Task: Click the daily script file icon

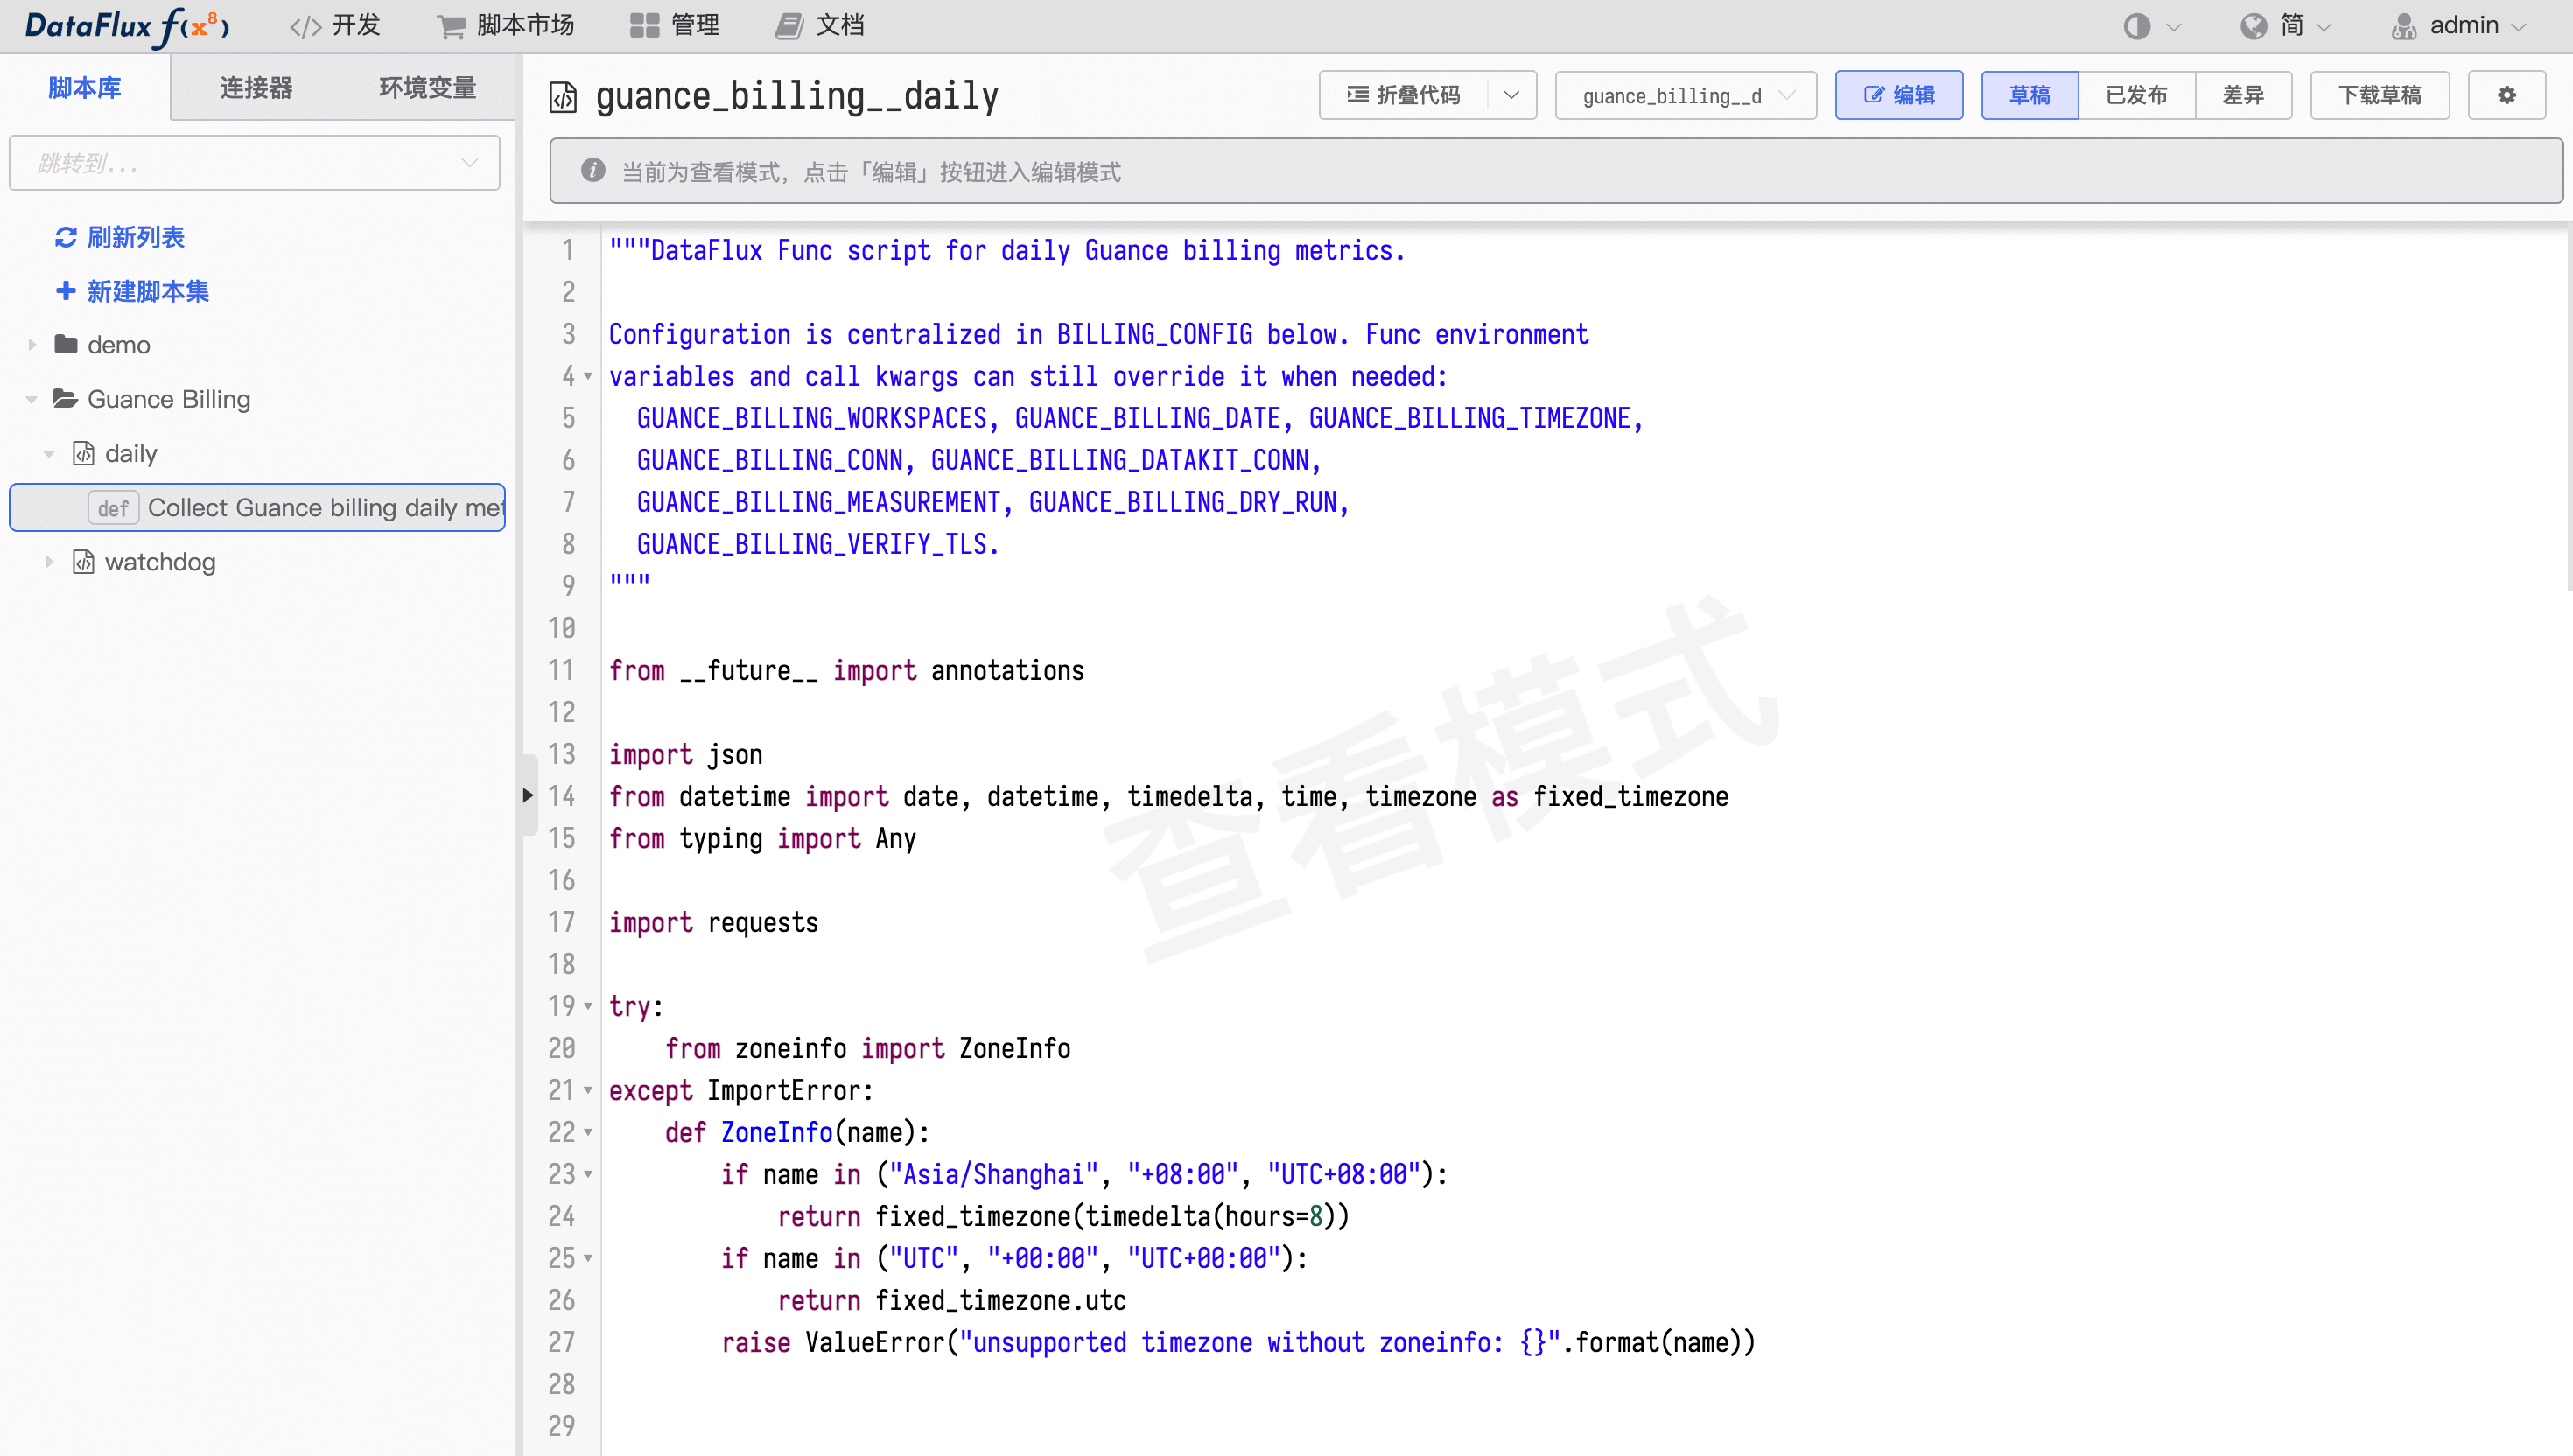Action: coord(84,454)
